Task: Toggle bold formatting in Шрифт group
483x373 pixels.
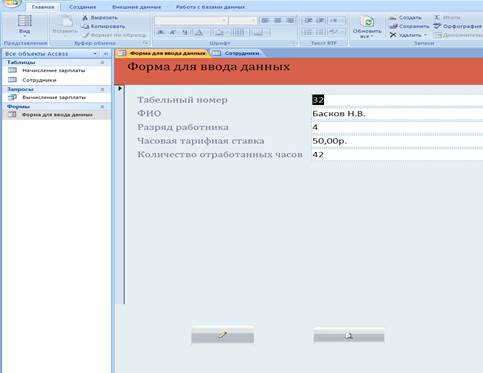Action: click(161, 33)
